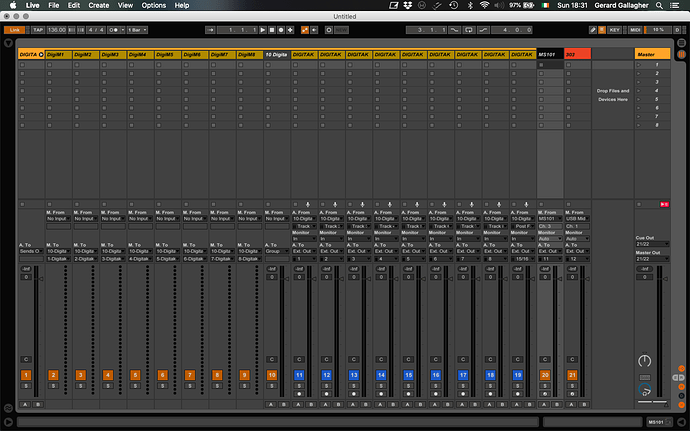Image resolution: width=690 pixels, height=431 pixels.
Task: Switch to Arrangement view selector
Action: click(682, 43)
